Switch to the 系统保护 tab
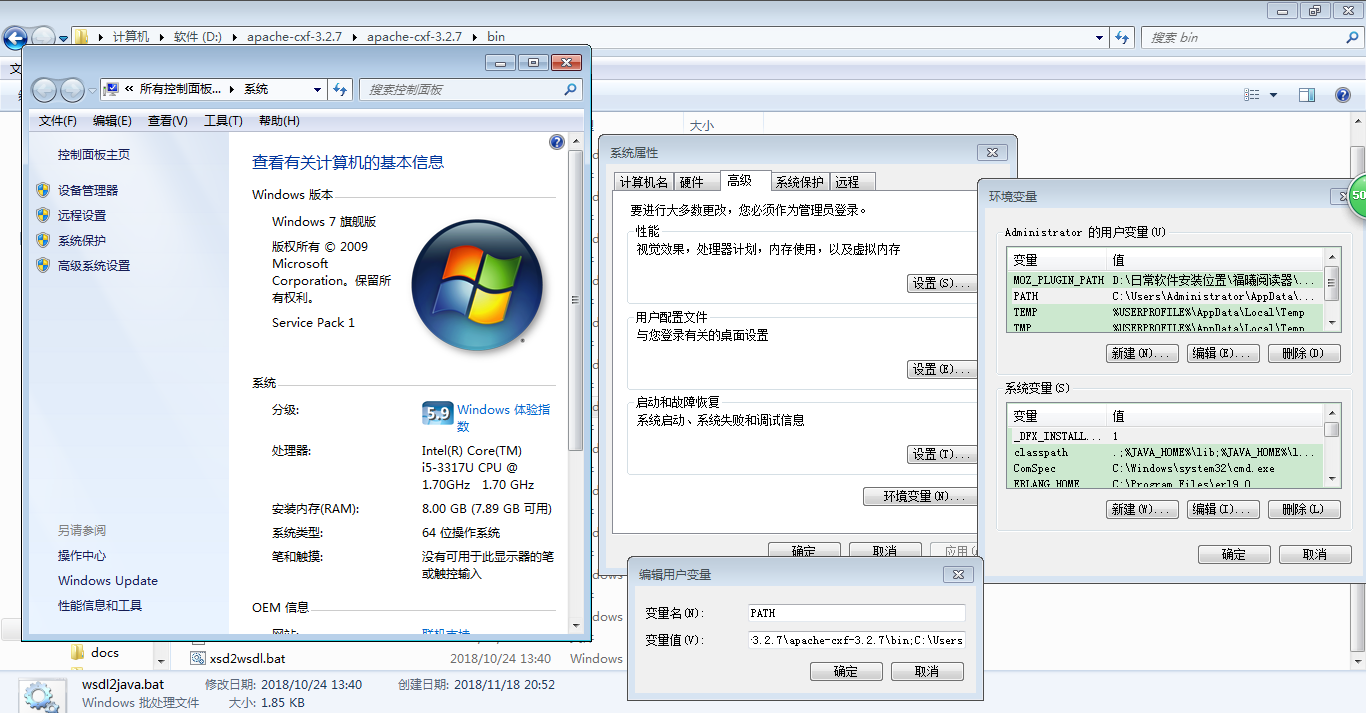The image size is (1366, 713). (800, 182)
